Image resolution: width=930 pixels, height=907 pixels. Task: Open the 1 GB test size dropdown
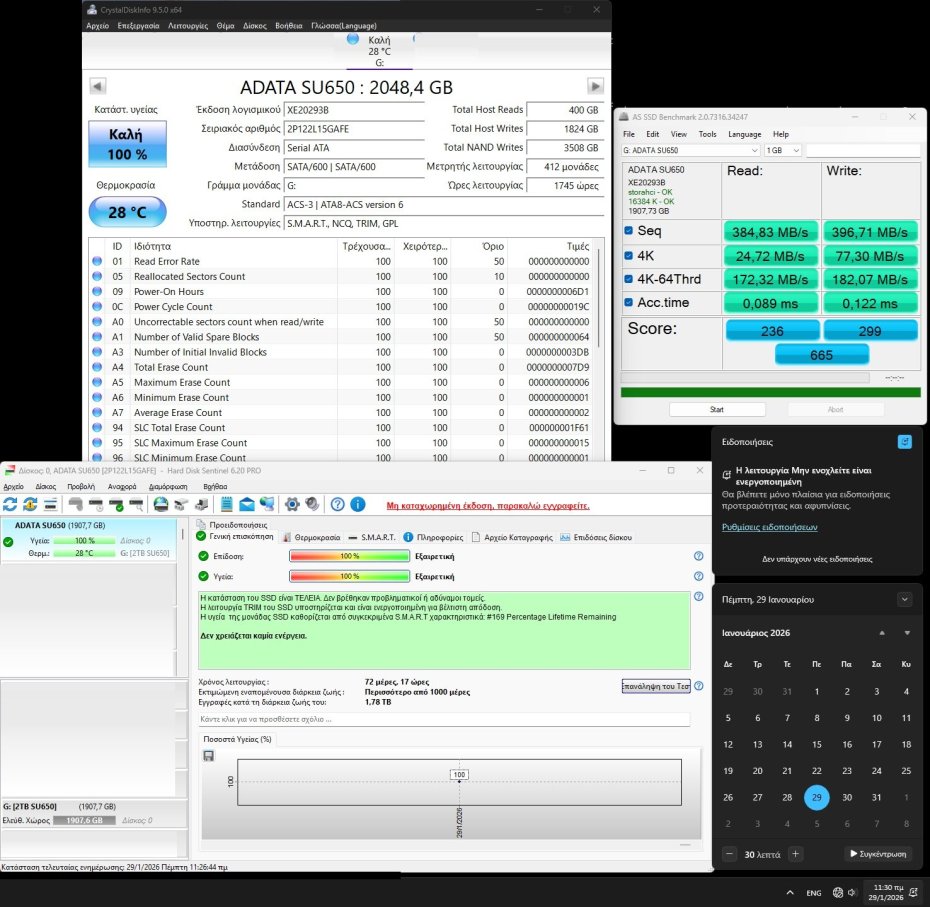781,150
